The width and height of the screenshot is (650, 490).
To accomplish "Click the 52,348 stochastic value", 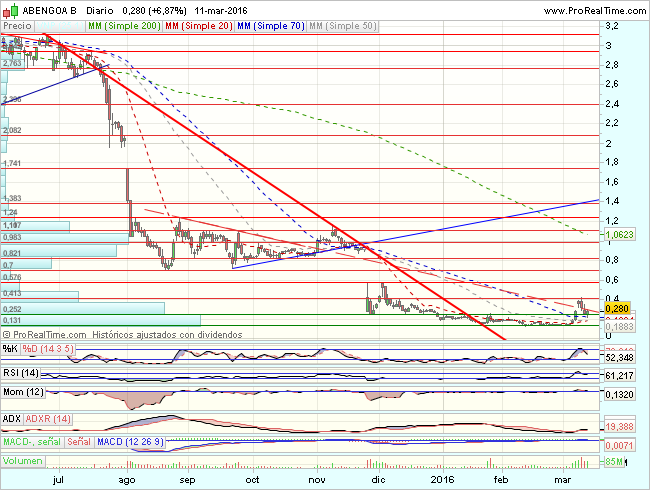I will click(619, 357).
